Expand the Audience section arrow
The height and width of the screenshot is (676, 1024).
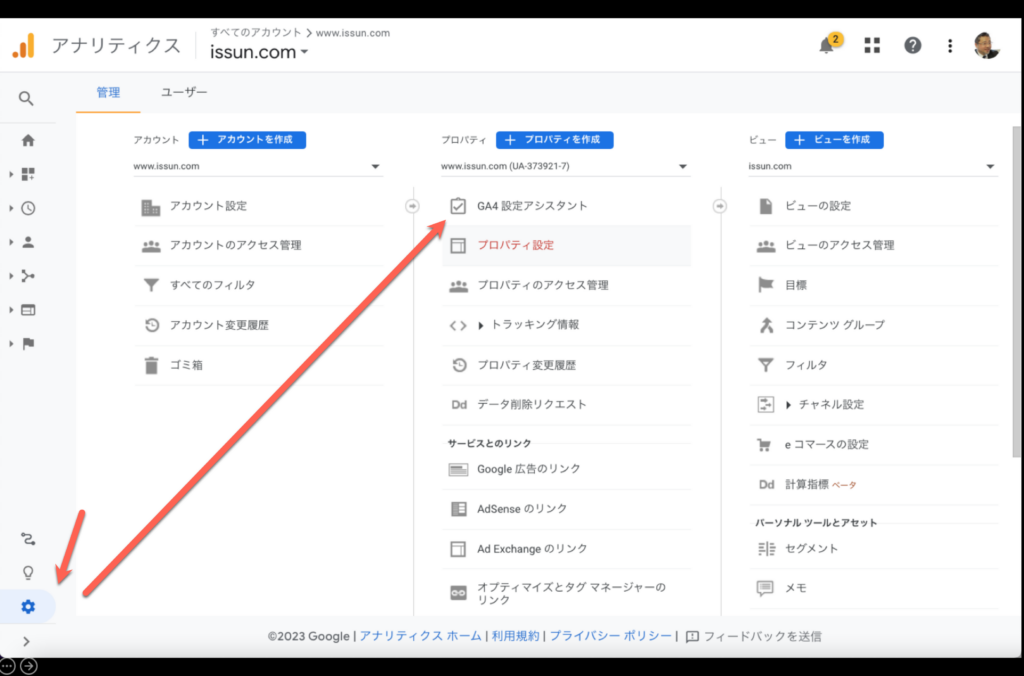(x=11, y=242)
